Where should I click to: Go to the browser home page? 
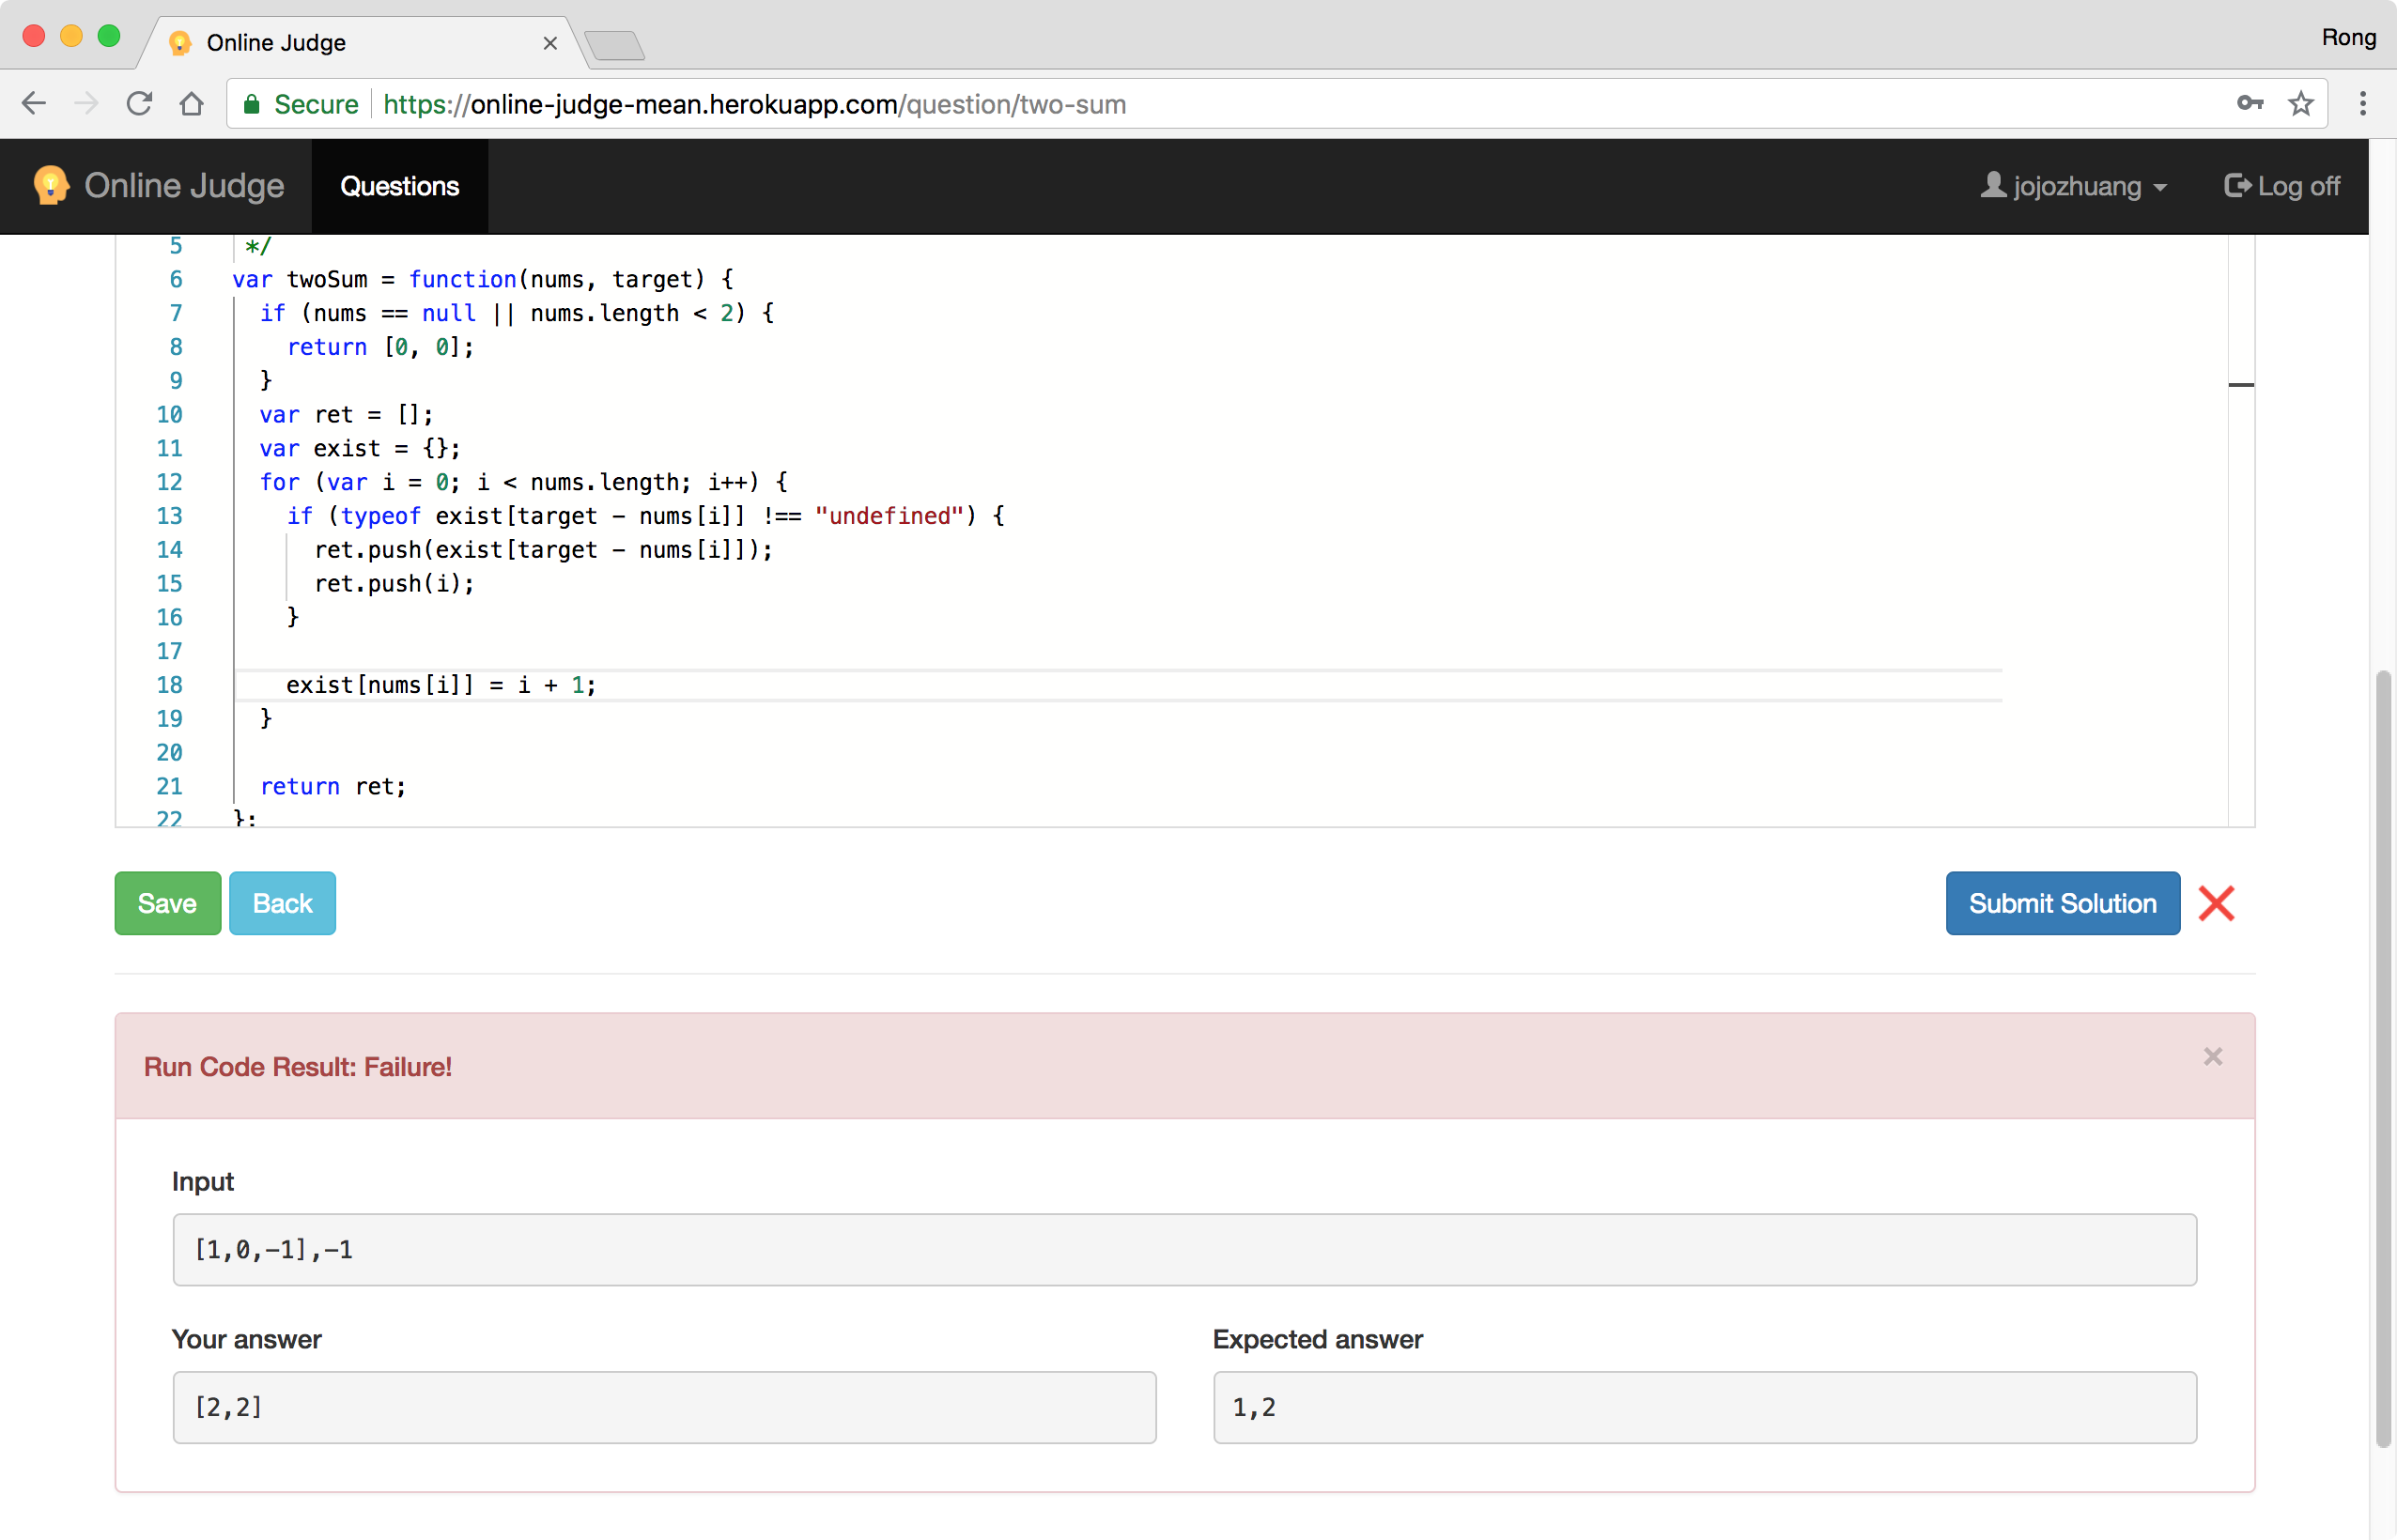[x=192, y=103]
